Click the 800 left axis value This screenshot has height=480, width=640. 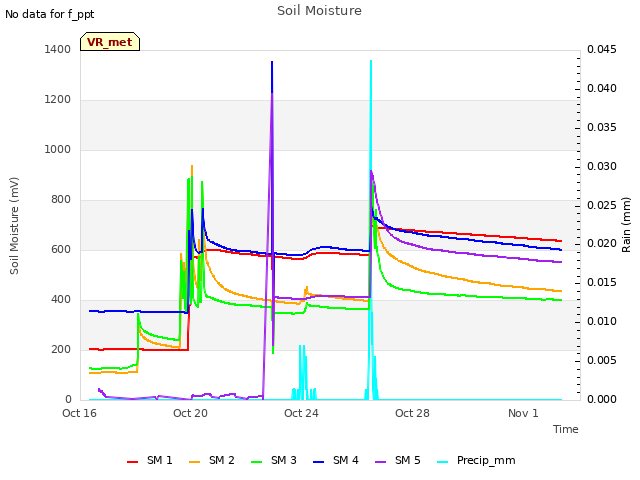[x=61, y=200]
